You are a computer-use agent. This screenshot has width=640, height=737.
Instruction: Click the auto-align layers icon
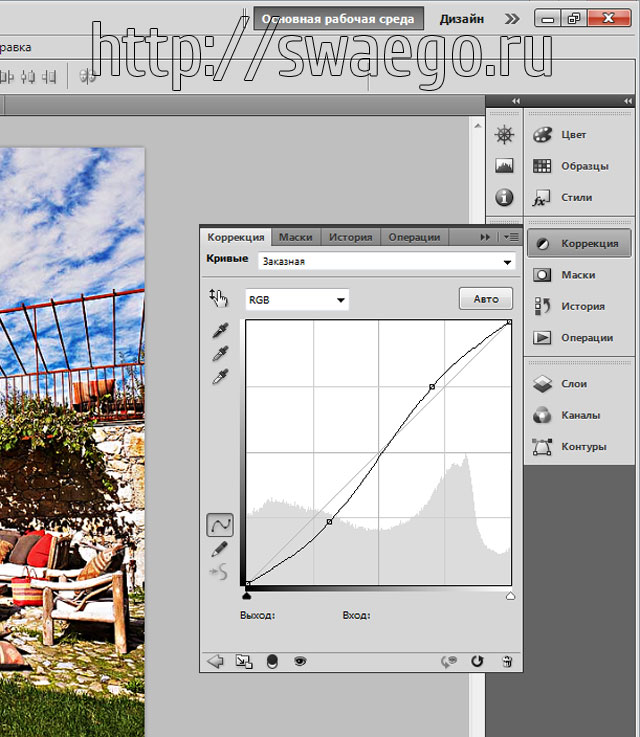point(87,76)
